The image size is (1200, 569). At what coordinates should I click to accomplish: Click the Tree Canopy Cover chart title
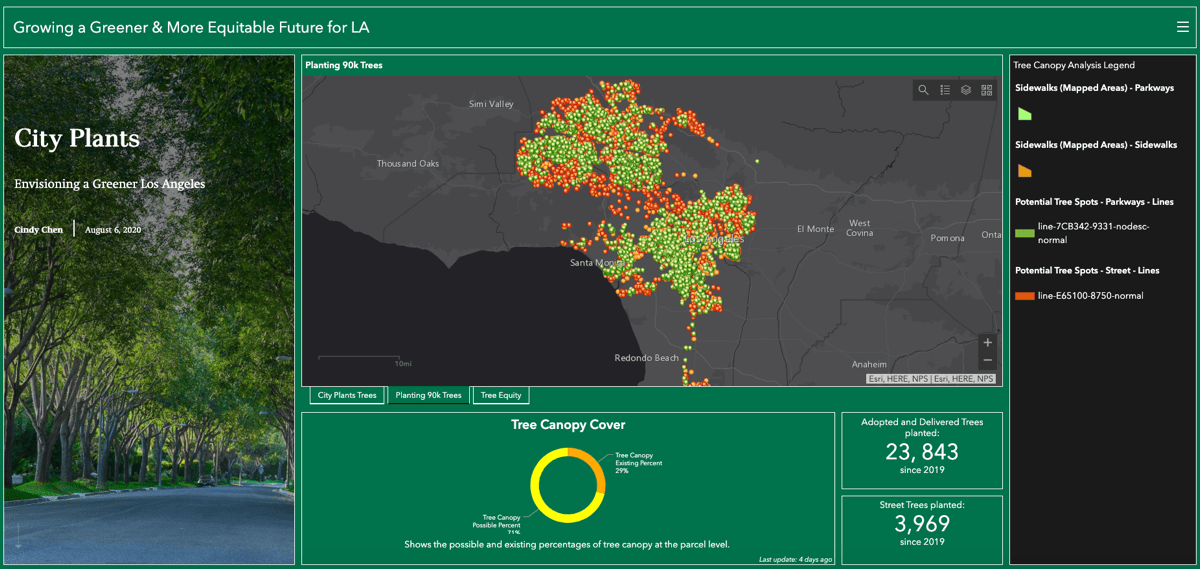point(568,425)
